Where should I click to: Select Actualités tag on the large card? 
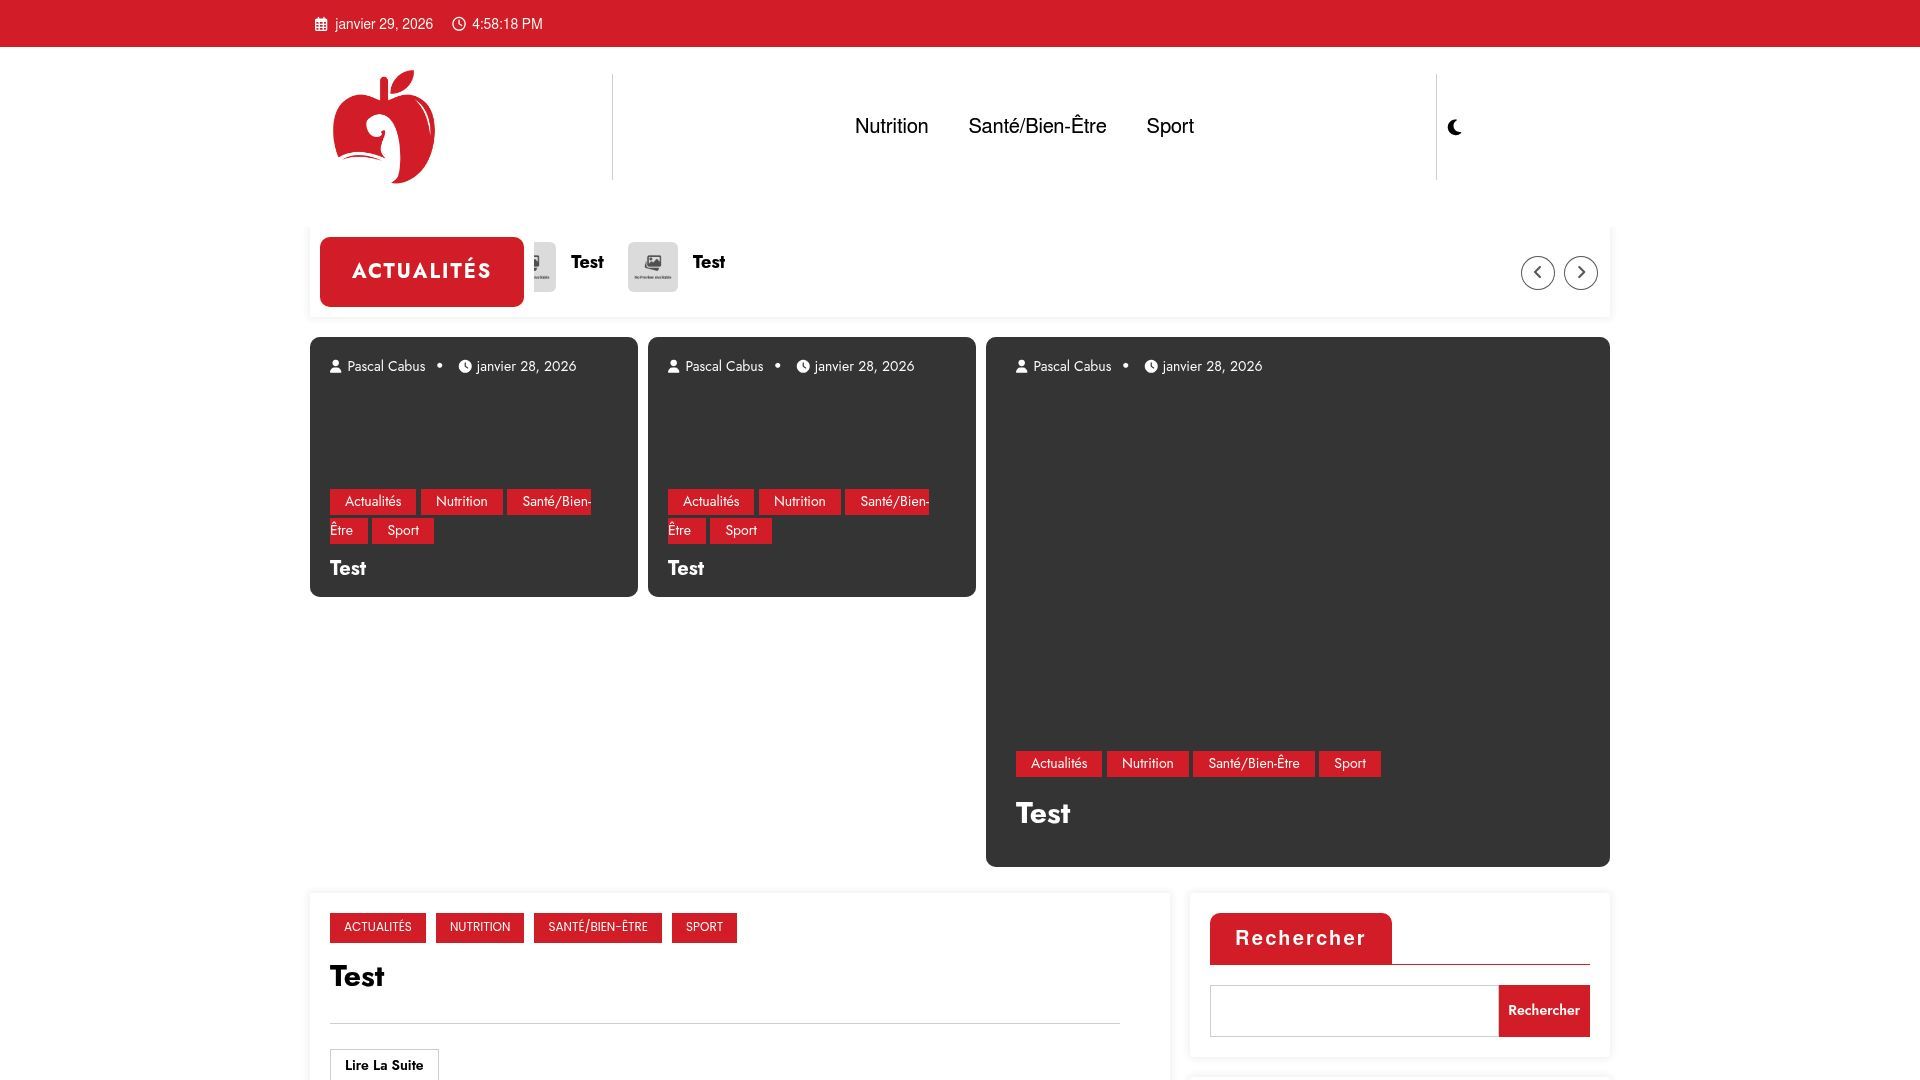[x=1059, y=764]
